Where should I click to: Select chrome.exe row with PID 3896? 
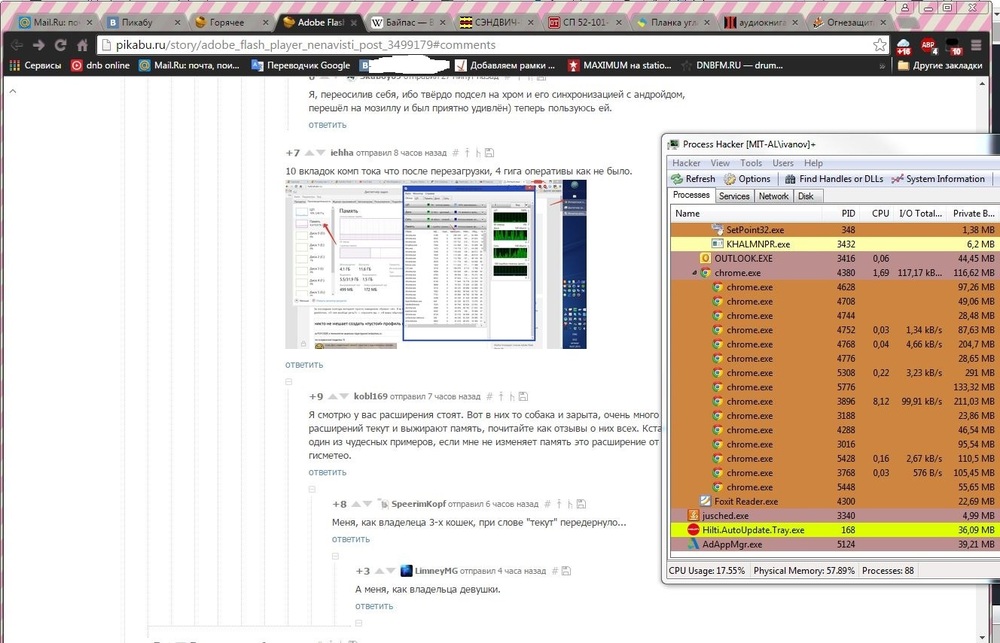click(x=833, y=401)
